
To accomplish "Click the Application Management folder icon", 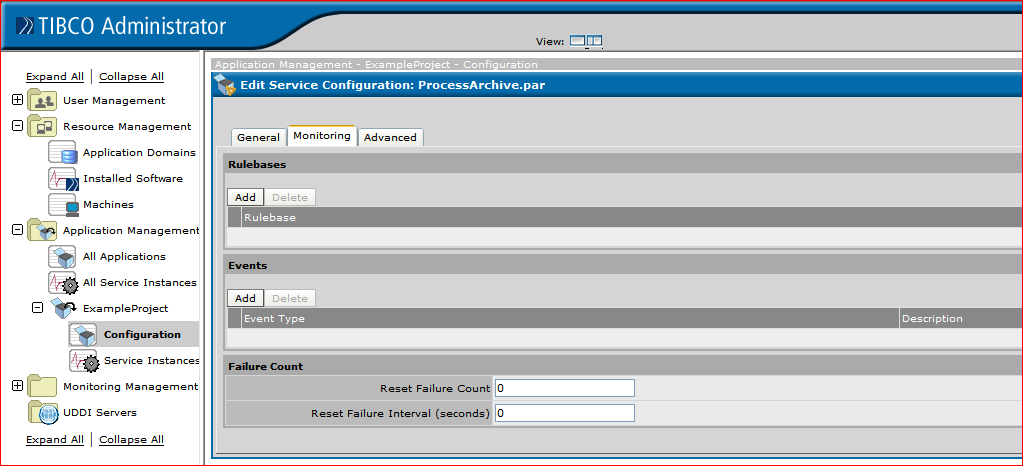I will [x=42, y=231].
